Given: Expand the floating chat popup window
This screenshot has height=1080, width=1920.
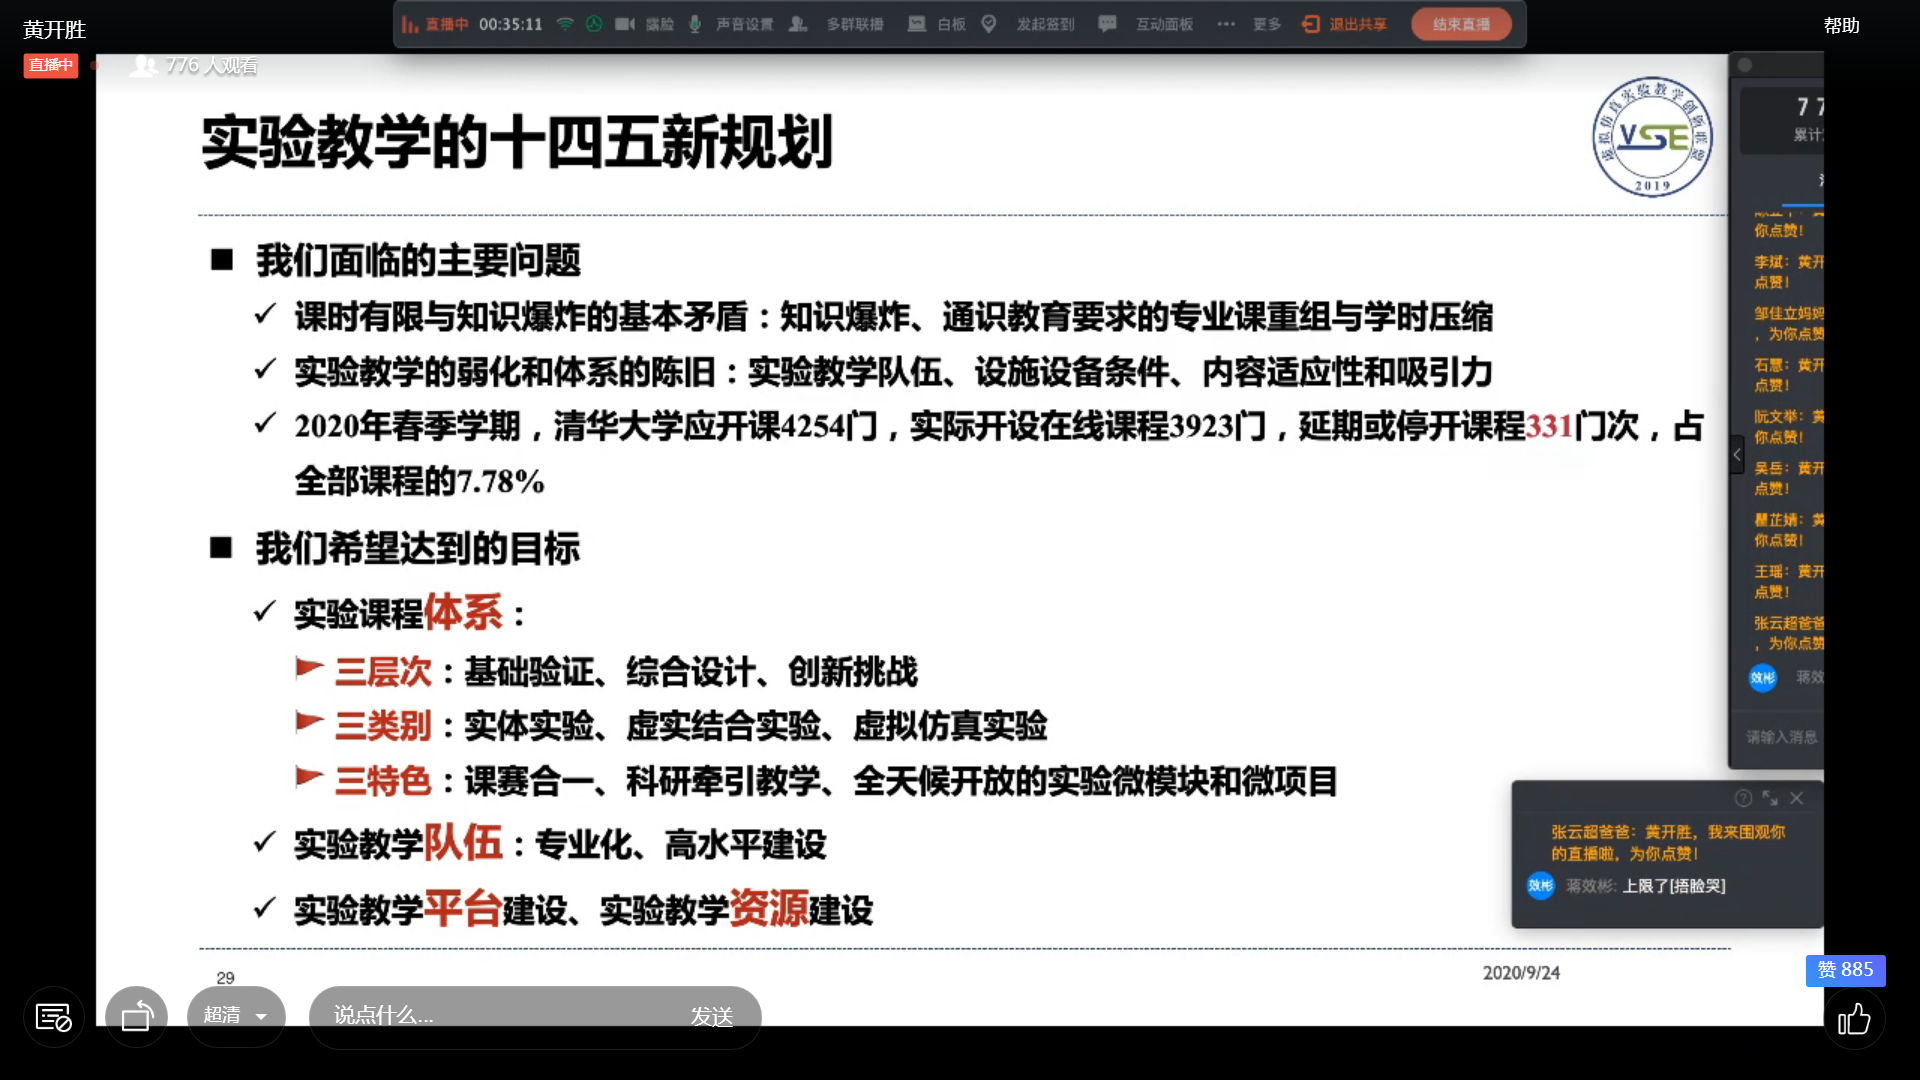Looking at the screenshot, I should pyautogui.click(x=1770, y=798).
